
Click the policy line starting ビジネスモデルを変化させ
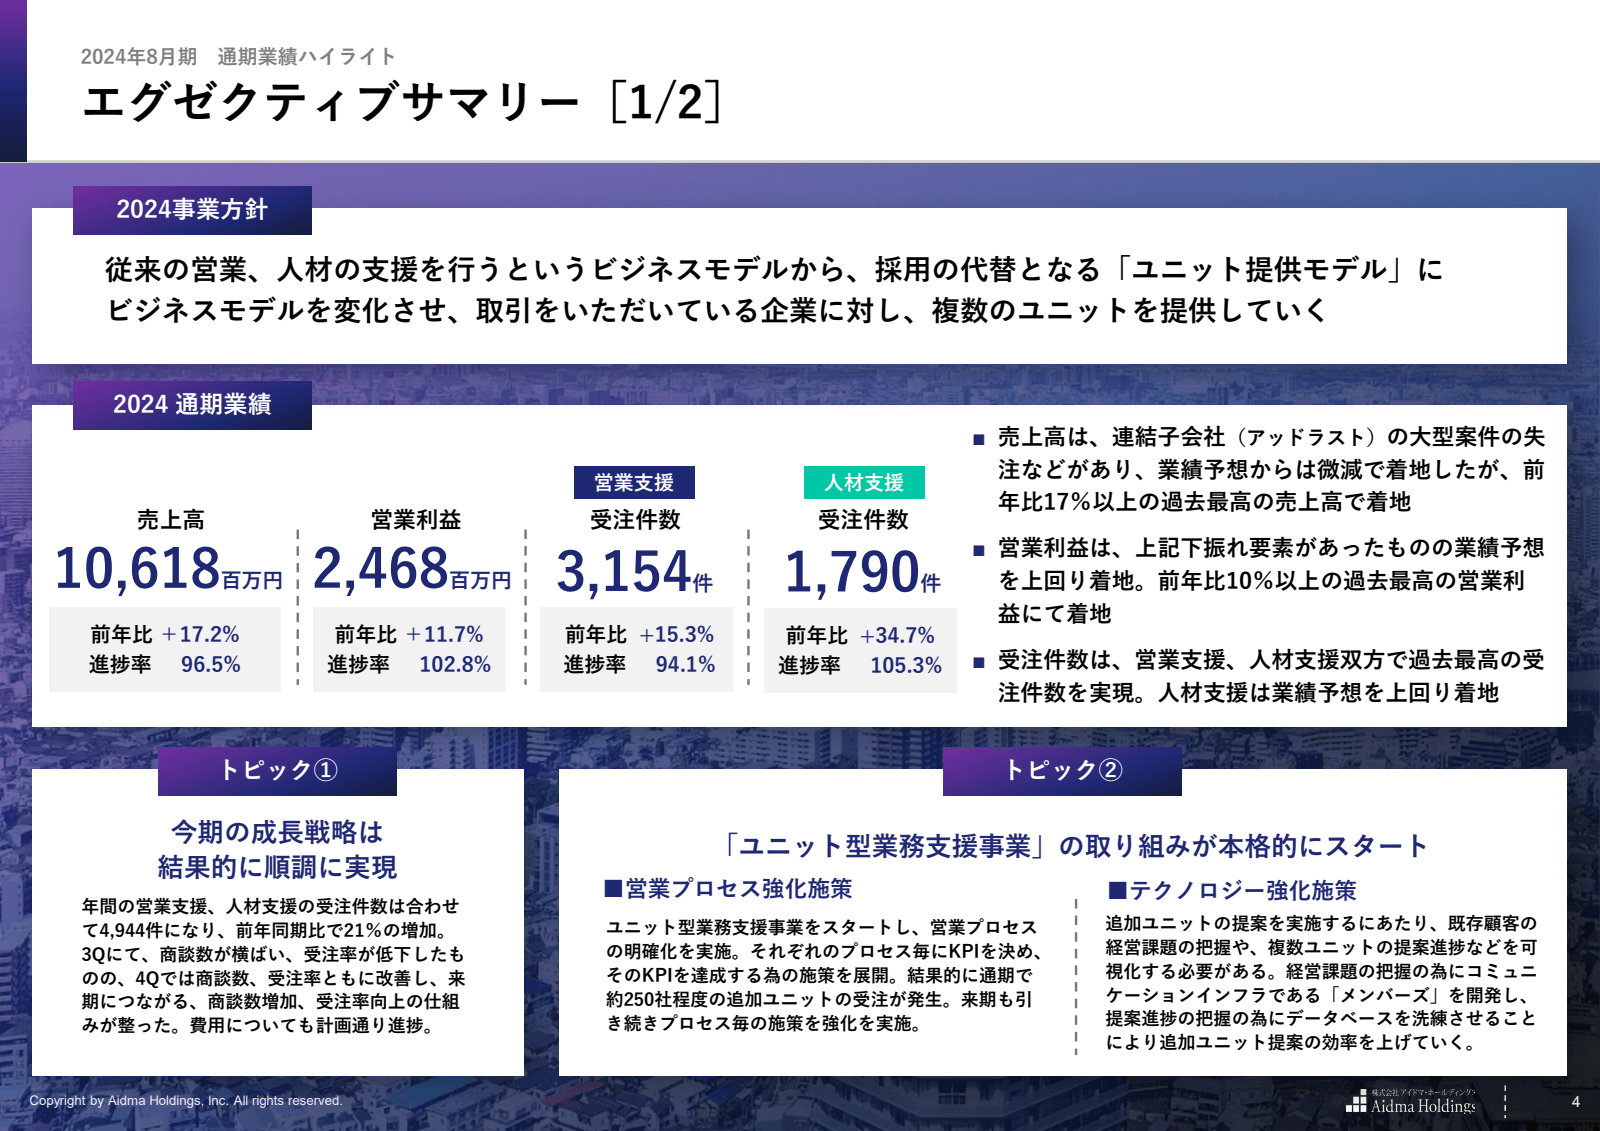pyautogui.click(x=716, y=311)
